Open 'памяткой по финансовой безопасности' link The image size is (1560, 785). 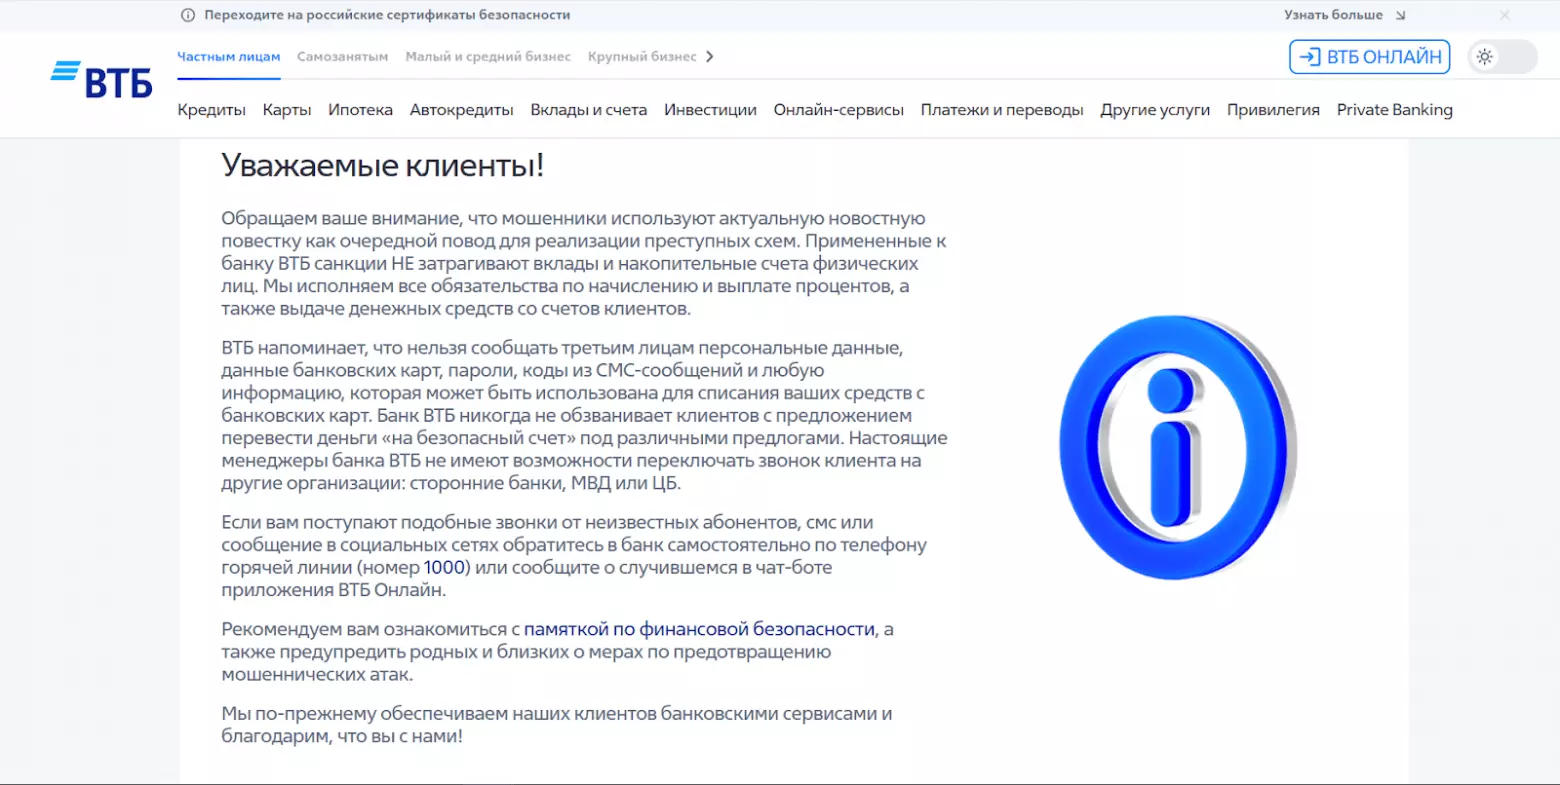(699, 629)
